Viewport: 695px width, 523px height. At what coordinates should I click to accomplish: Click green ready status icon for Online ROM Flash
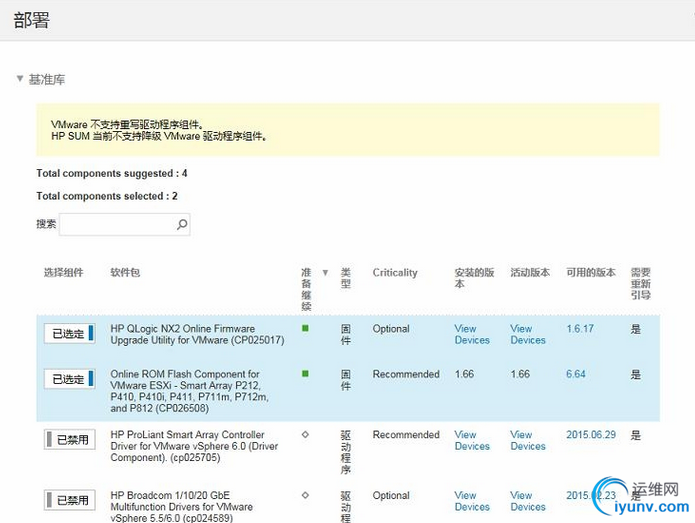pyautogui.click(x=305, y=374)
